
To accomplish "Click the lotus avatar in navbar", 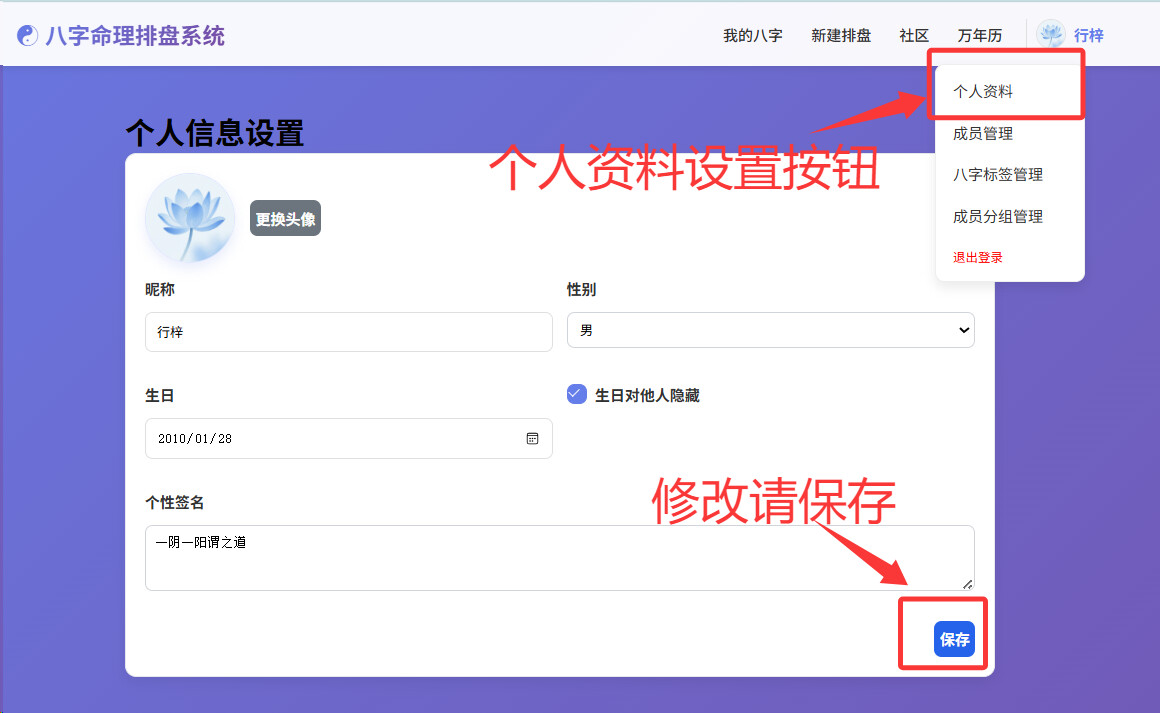I will [1051, 35].
